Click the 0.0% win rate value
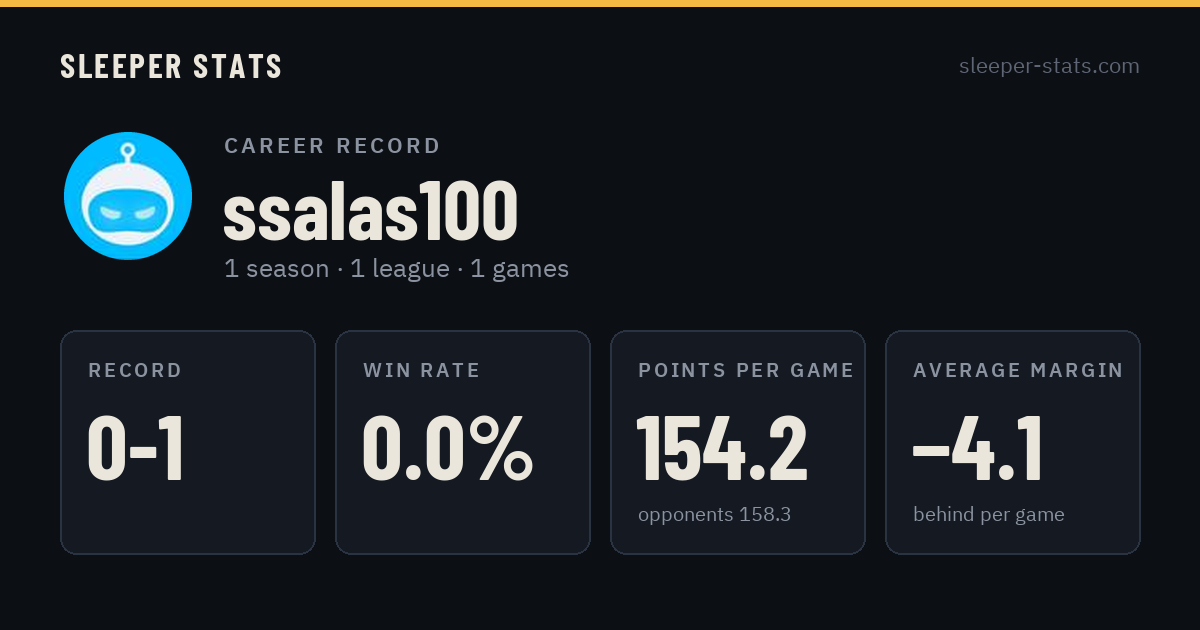The image size is (1200, 630). pos(448,449)
